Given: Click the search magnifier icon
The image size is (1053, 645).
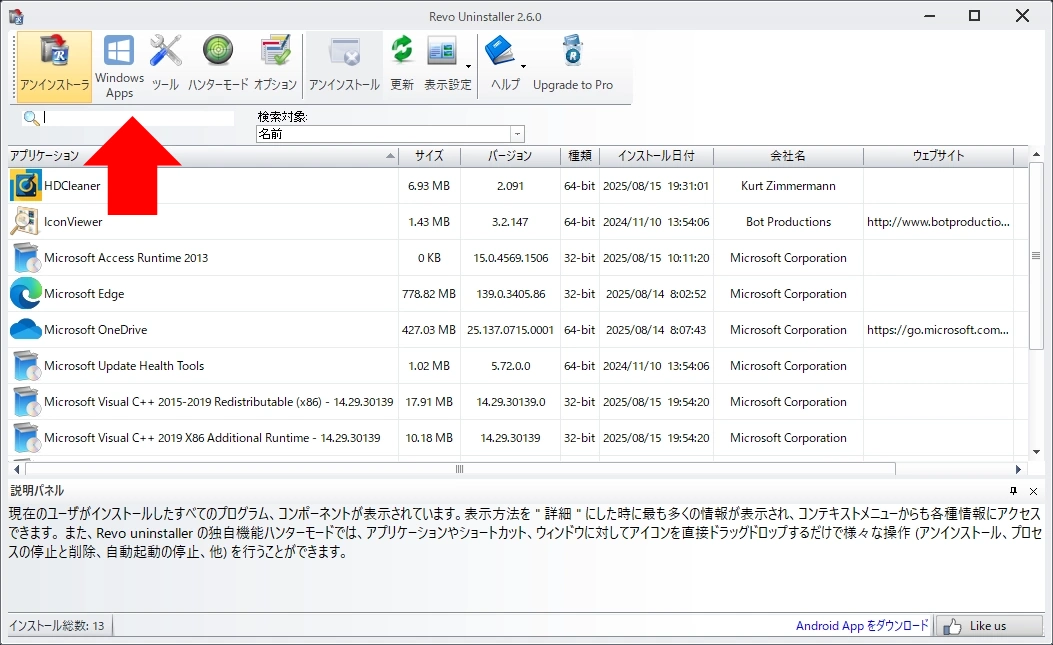Looking at the screenshot, I should click(x=31, y=118).
